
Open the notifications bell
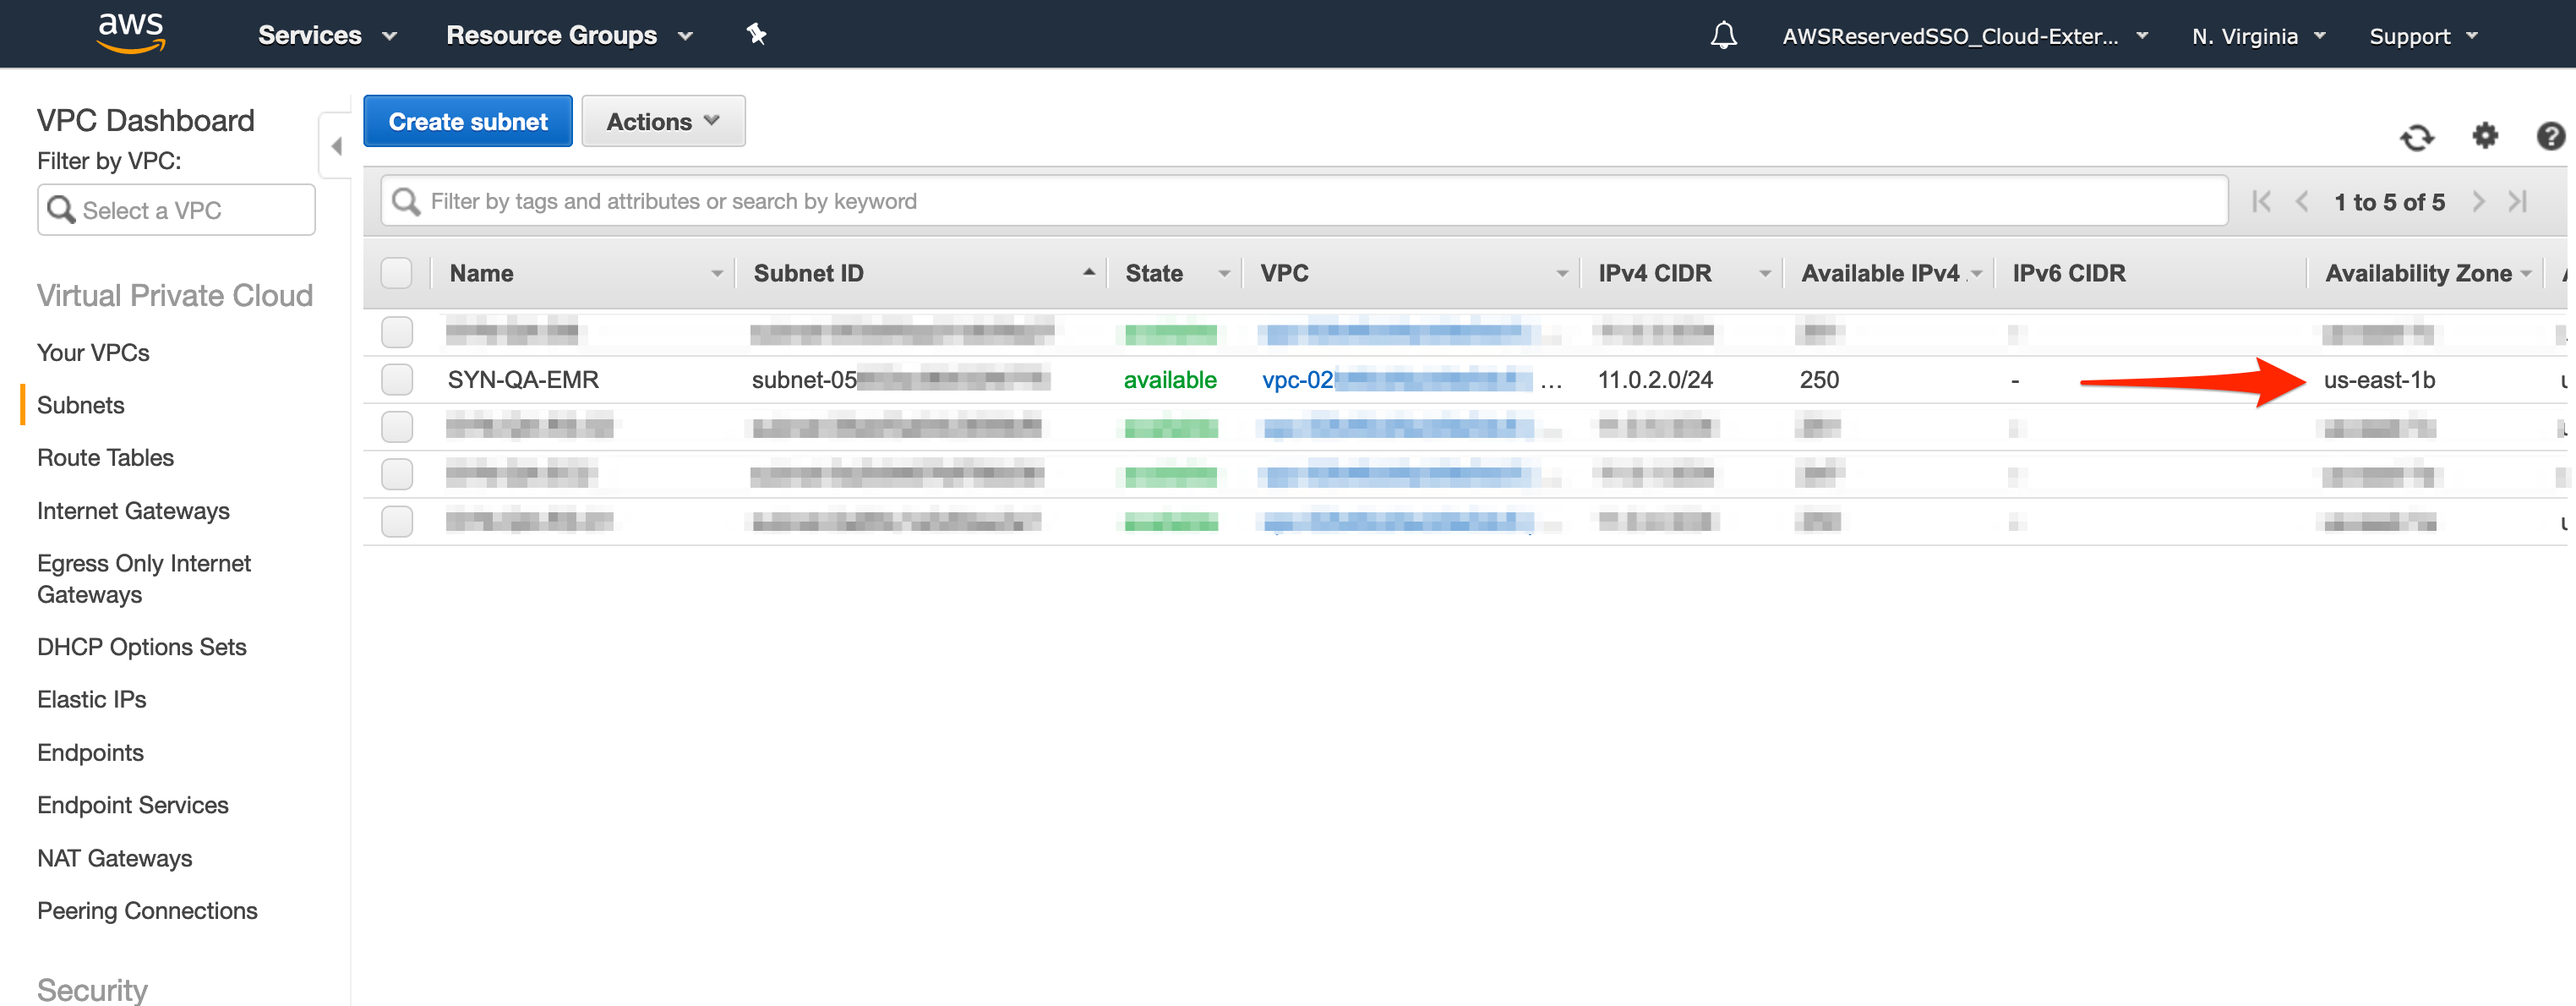[x=1723, y=36]
